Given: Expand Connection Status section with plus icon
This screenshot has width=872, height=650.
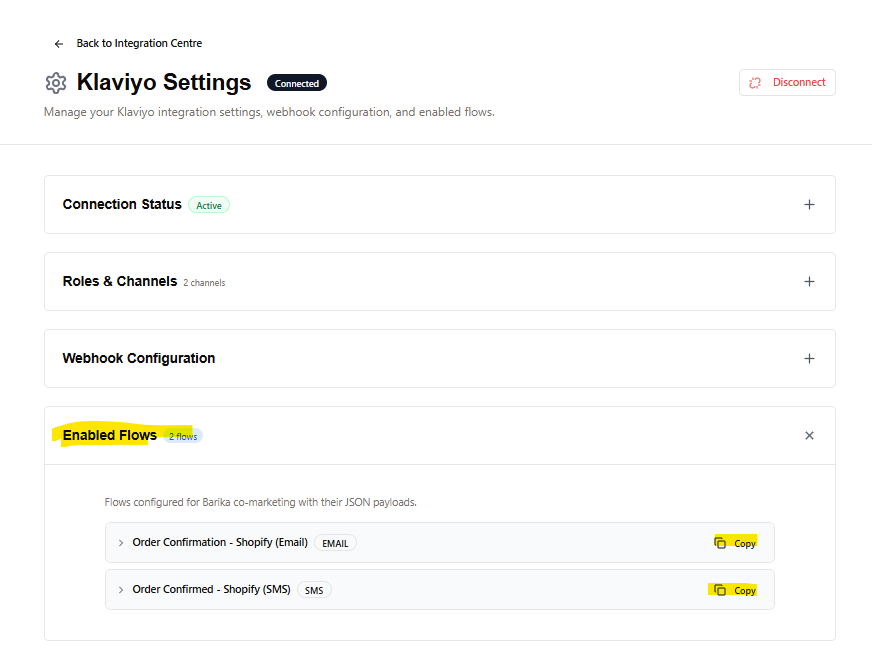Looking at the screenshot, I should 809,205.
